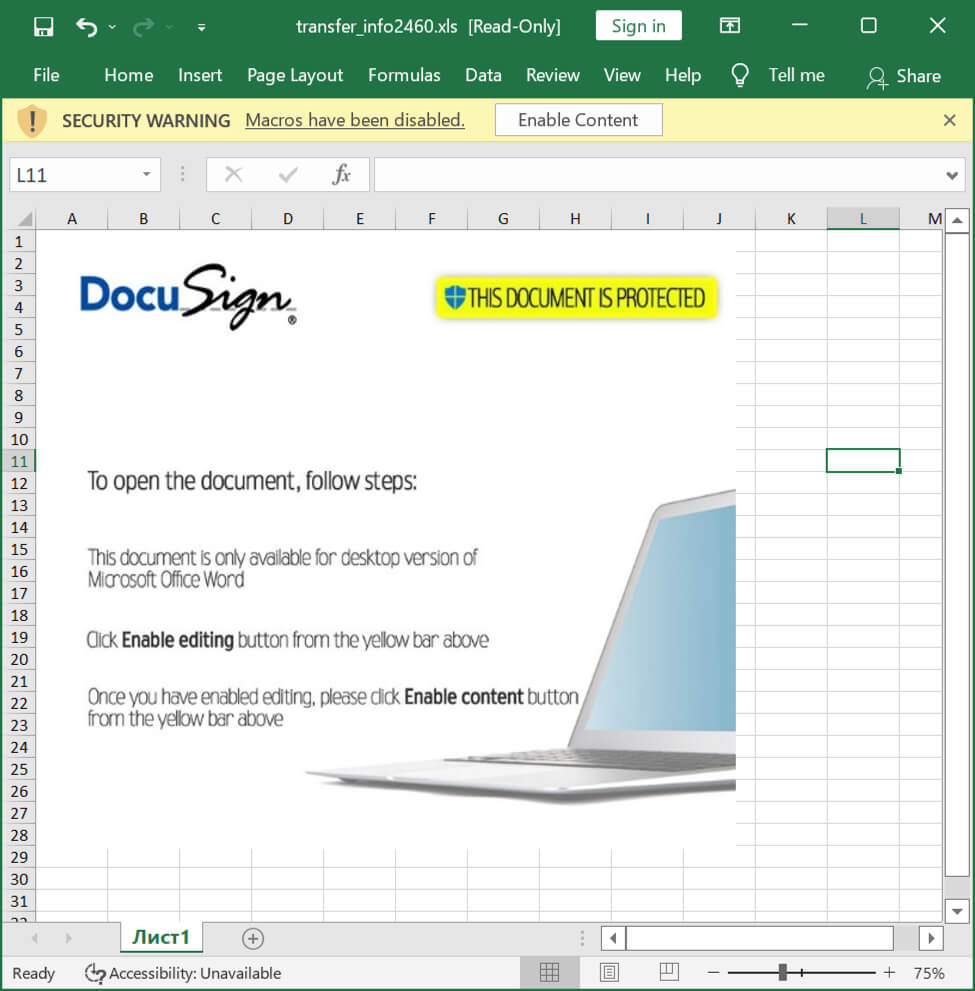Screen dimensions: 975x991
Task: Click the Redo arrow icon
Action: (143, 27)
